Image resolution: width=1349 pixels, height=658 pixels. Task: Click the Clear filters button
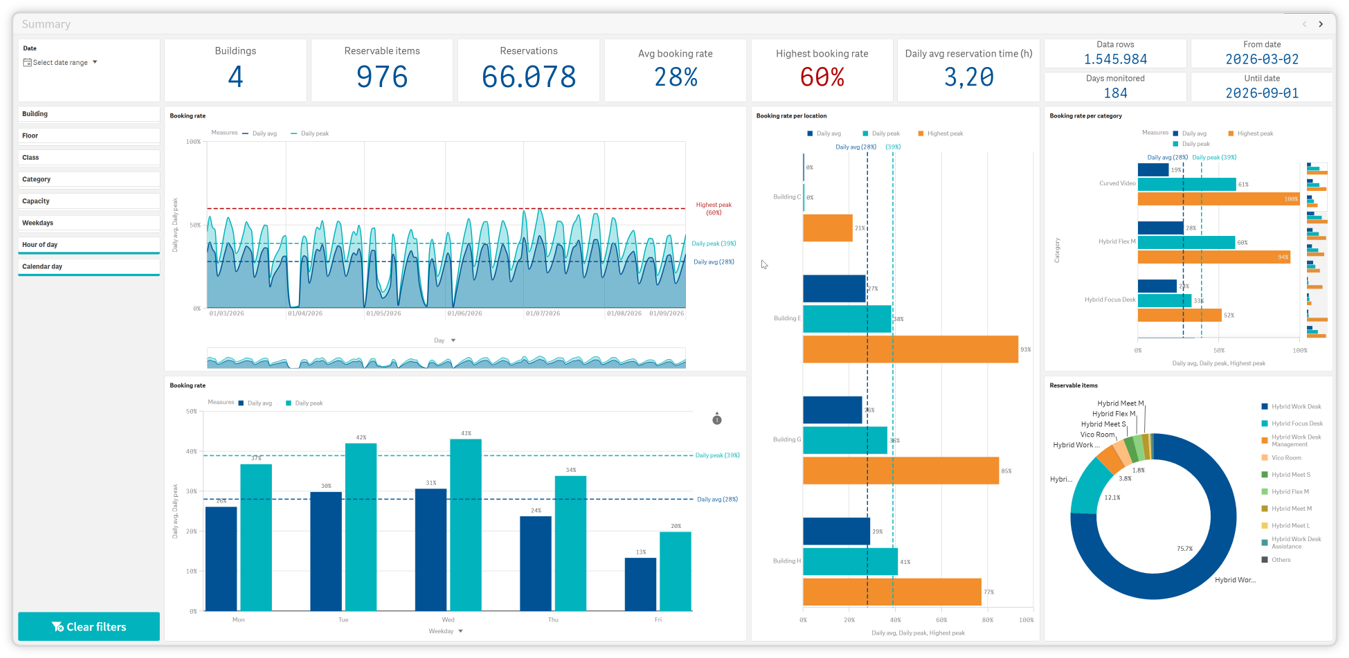point(89,627)
